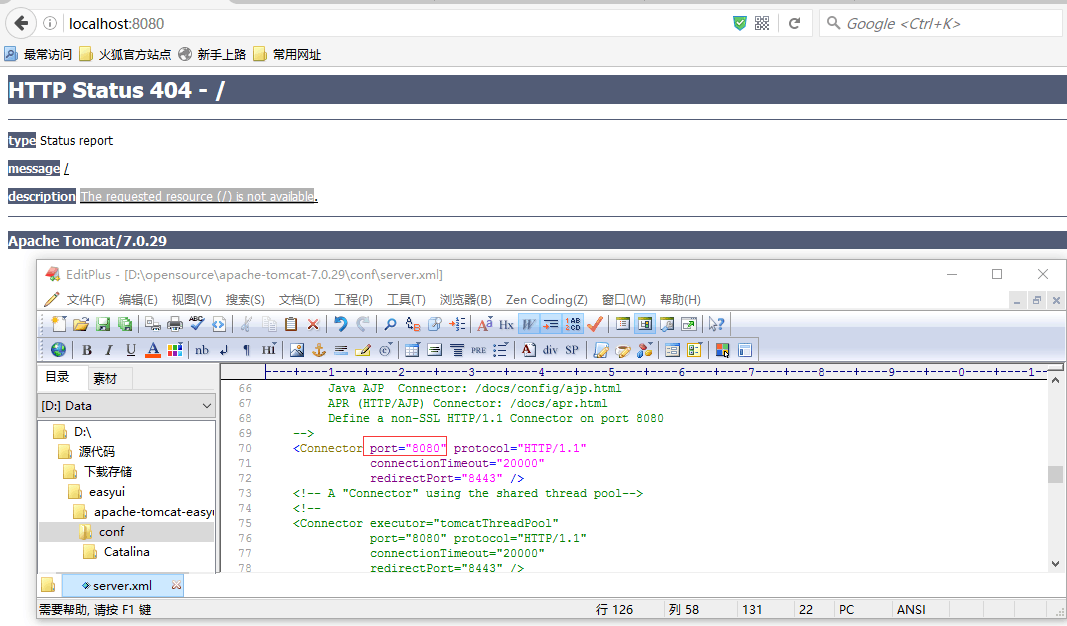Click the red X delete icon
This screenshot has height=626, width=1067.
pos(313,325)
